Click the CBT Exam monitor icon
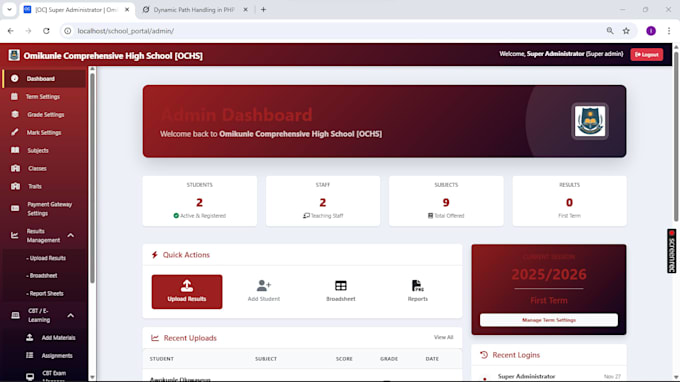680x382 pixels. point(30,376)
